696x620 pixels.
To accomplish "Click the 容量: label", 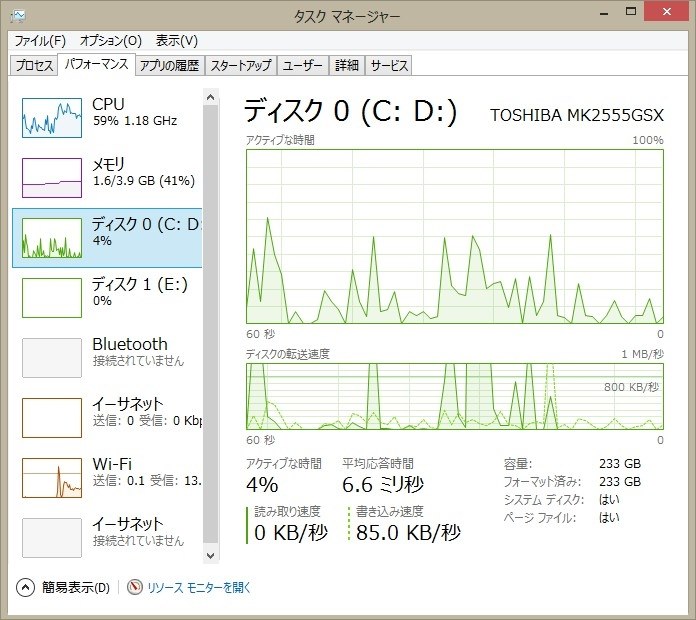I will tap(518, 464).
